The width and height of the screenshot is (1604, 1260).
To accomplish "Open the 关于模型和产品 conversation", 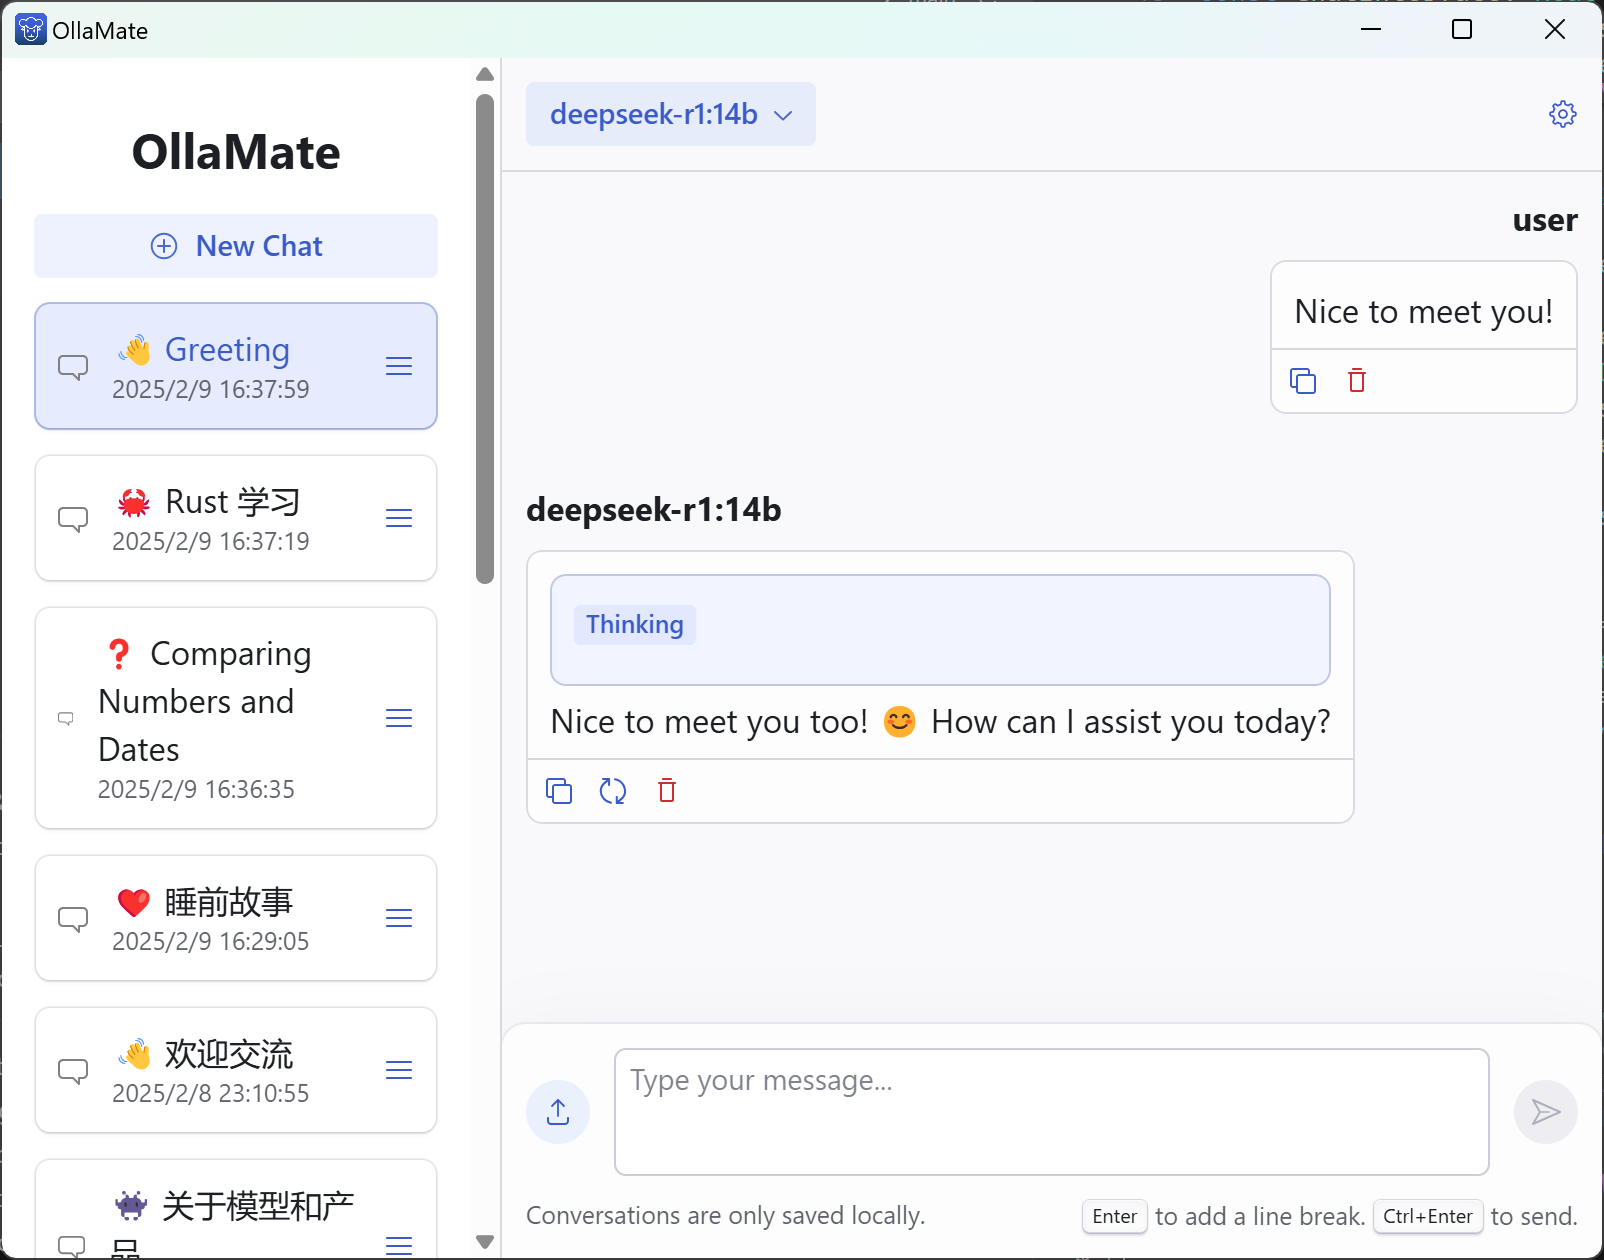I will point(236,1209).
